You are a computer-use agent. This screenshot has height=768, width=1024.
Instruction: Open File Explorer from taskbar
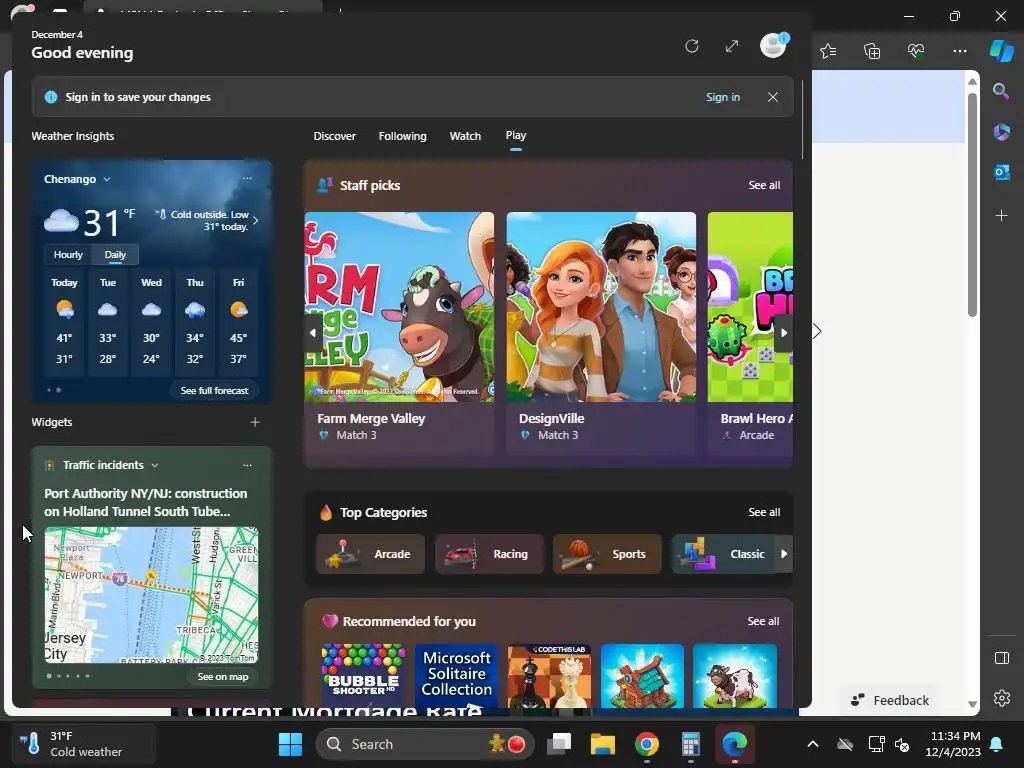(x=603, y=744)
